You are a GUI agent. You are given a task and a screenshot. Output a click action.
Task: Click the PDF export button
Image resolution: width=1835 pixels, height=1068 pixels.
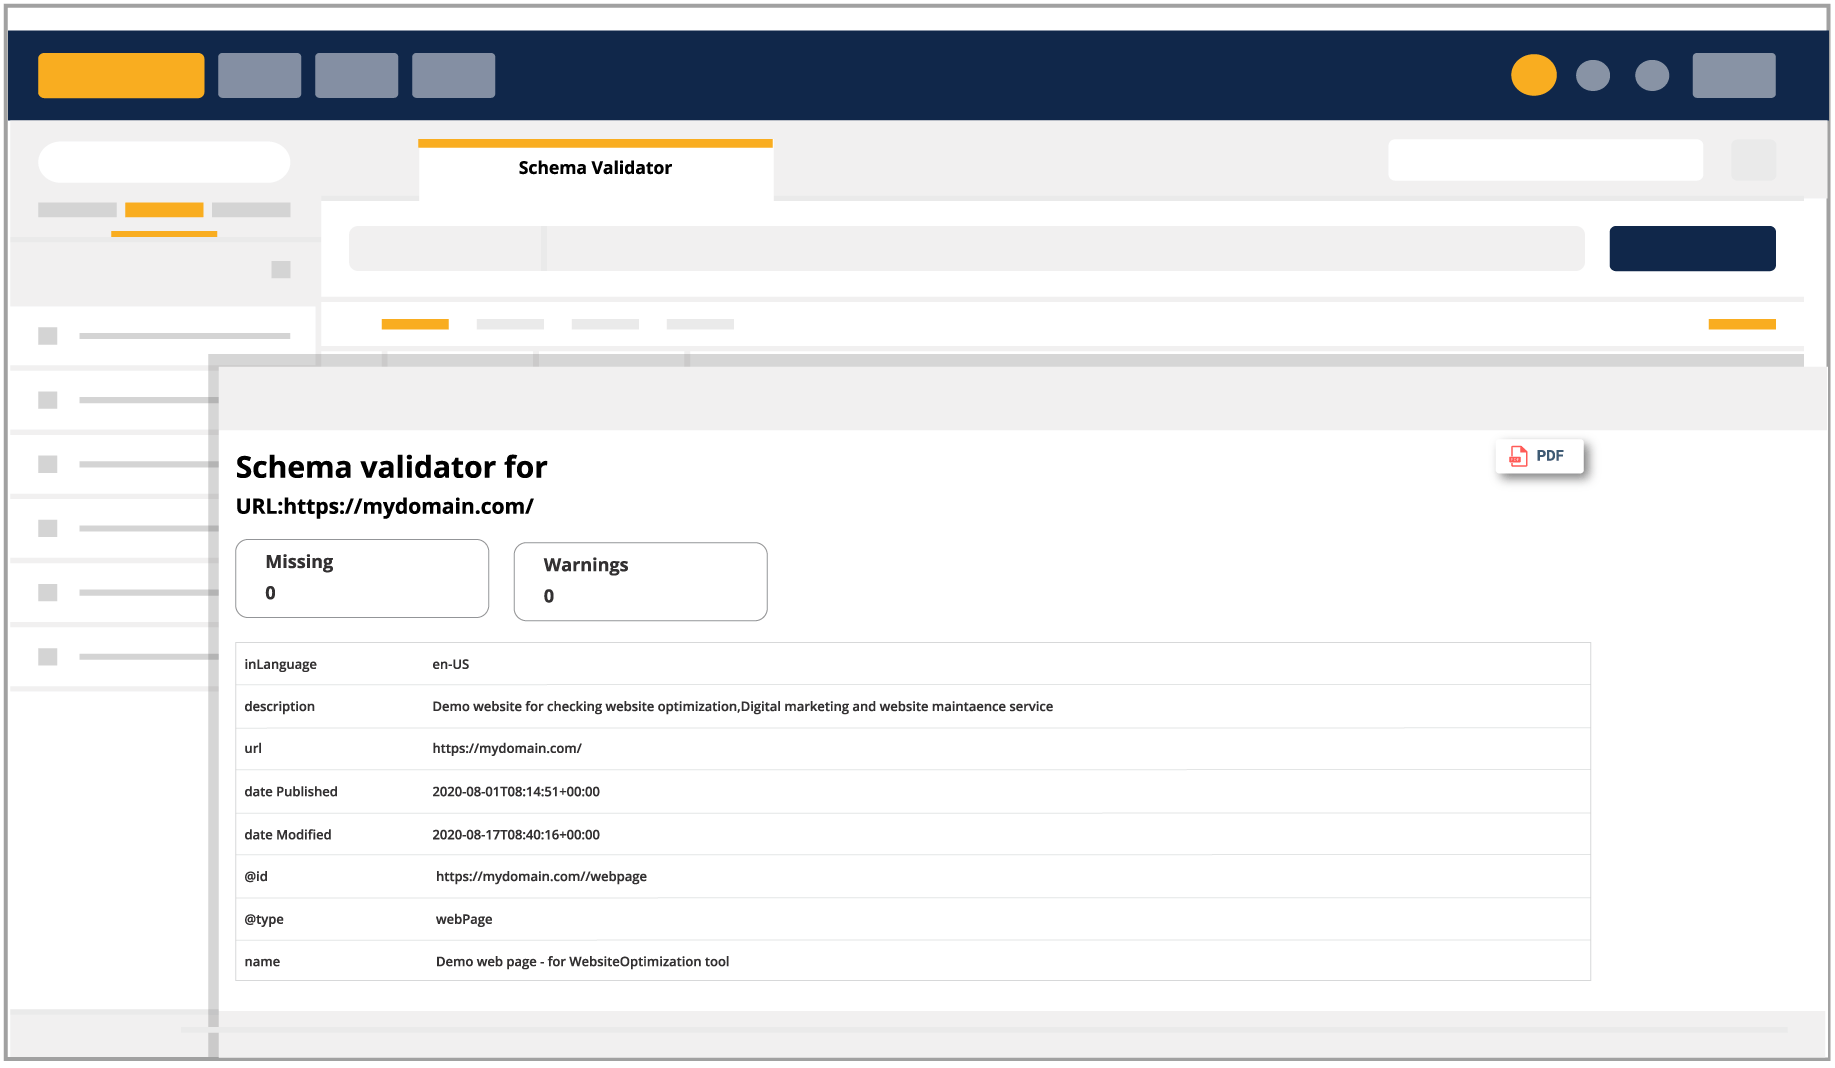point(1539,456)
